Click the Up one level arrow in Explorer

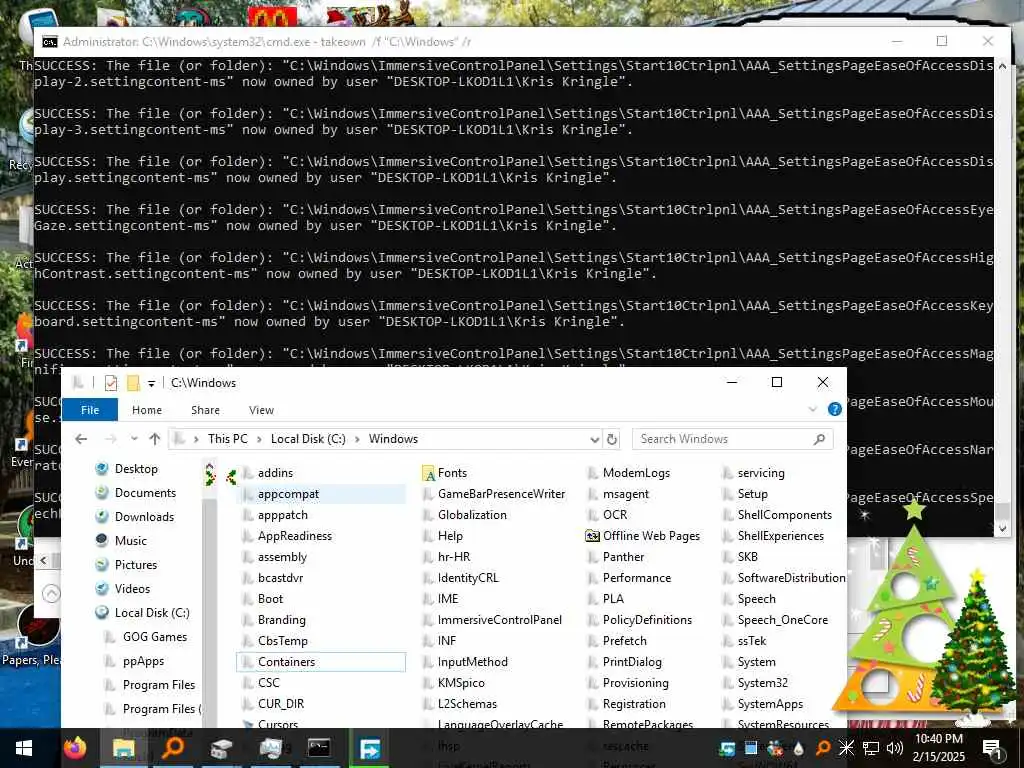(x=155, y=439)
